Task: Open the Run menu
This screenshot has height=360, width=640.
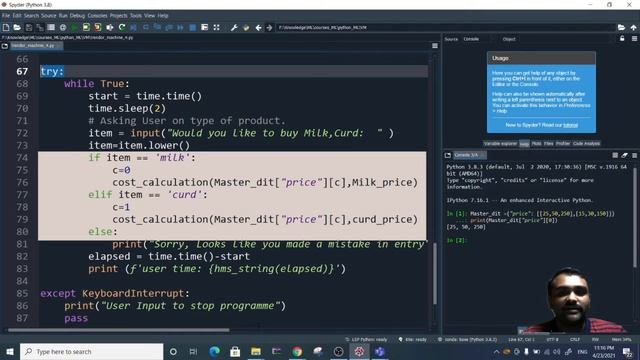Action: pyautogui.click(x=63, y=16)
